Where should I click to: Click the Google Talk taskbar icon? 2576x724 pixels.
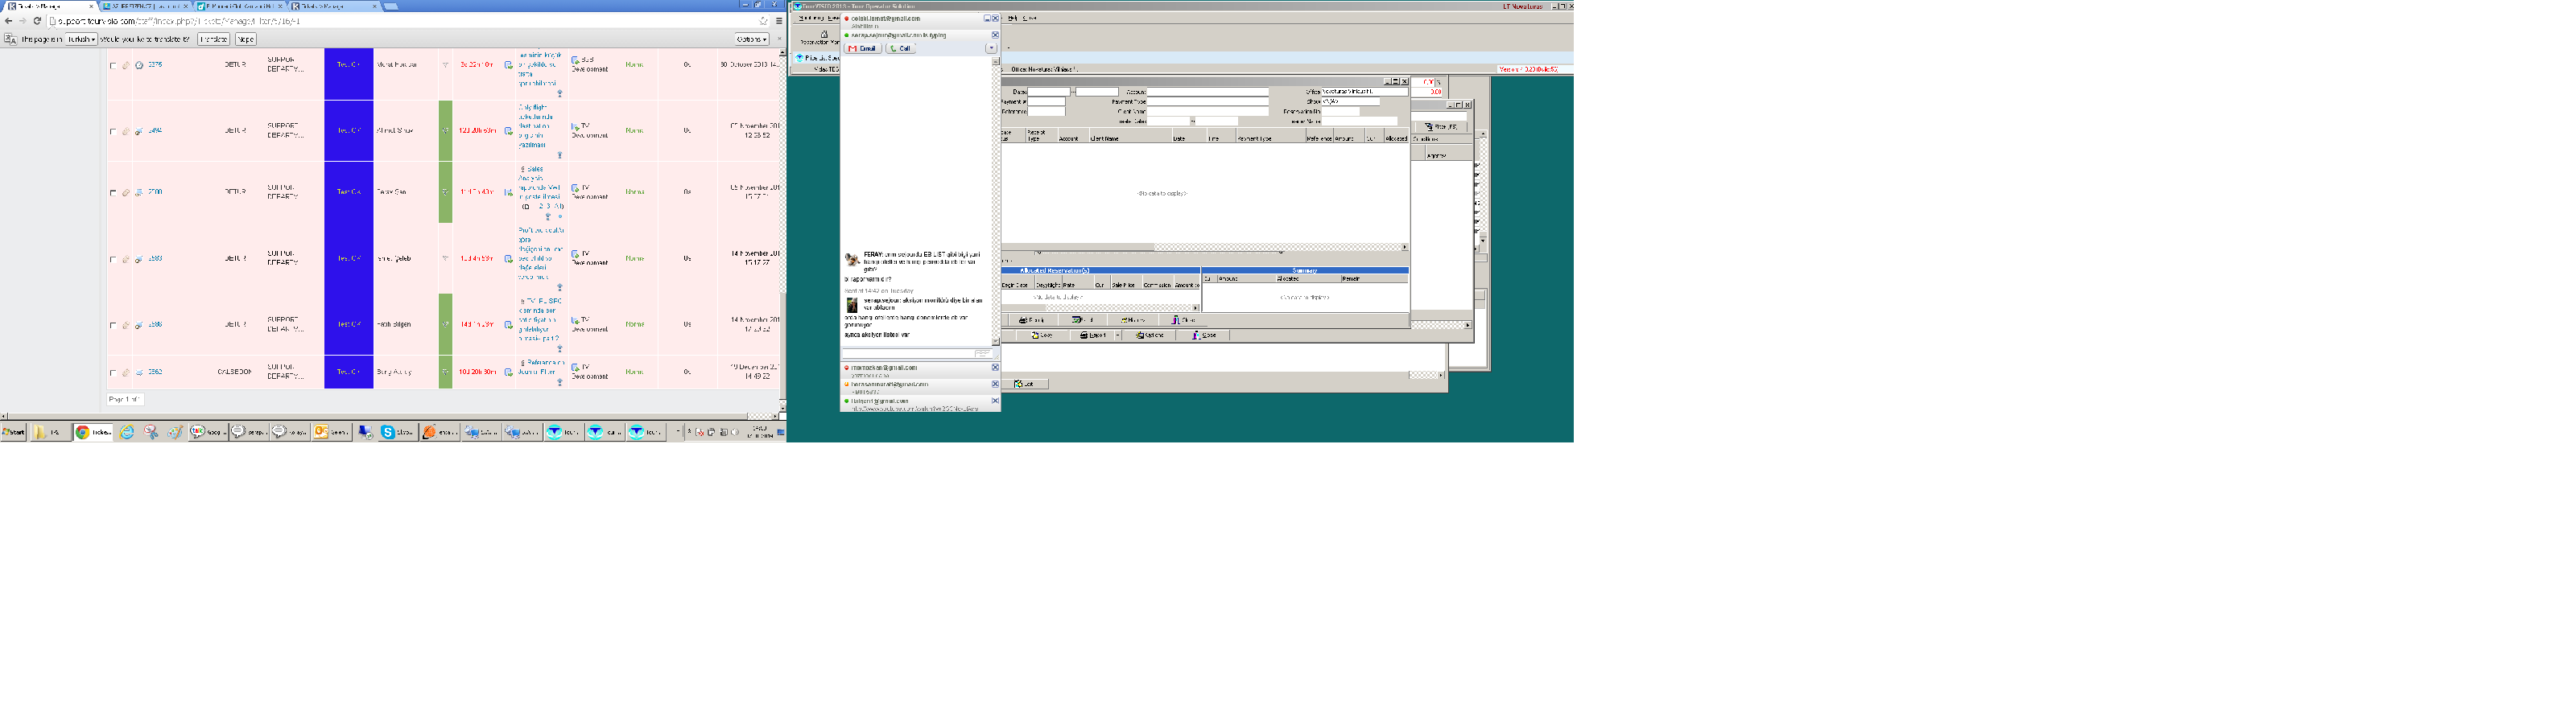pyautogui.click(x=207, y=432)
